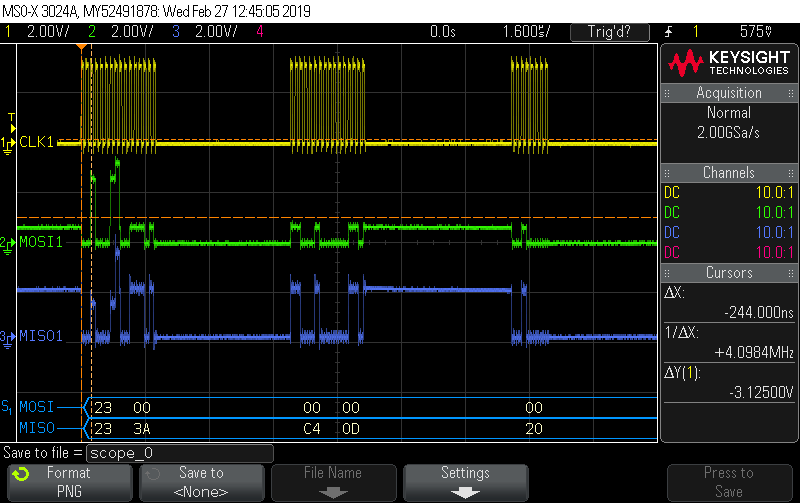Click the blue channel 3 DC coupling

click(672, 233)
